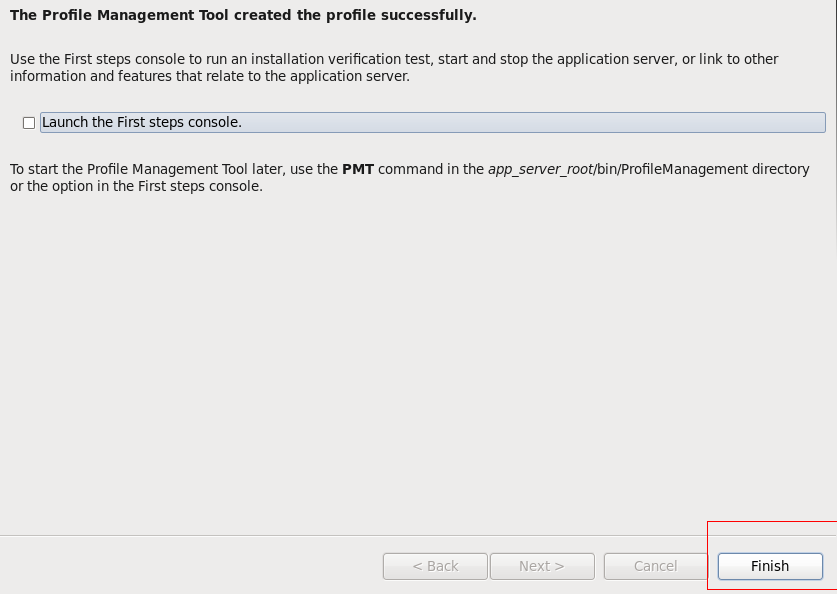Click the Finish button
837x594 pixels.
[769, 566]
